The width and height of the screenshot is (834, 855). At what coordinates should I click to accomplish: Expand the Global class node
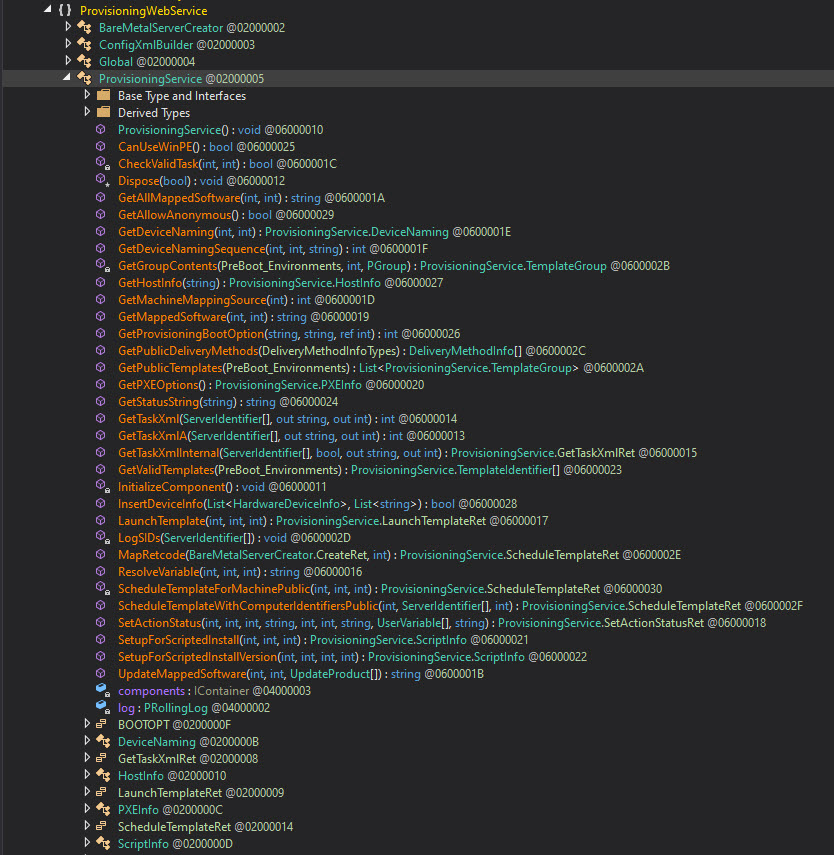tap(68, 60)
